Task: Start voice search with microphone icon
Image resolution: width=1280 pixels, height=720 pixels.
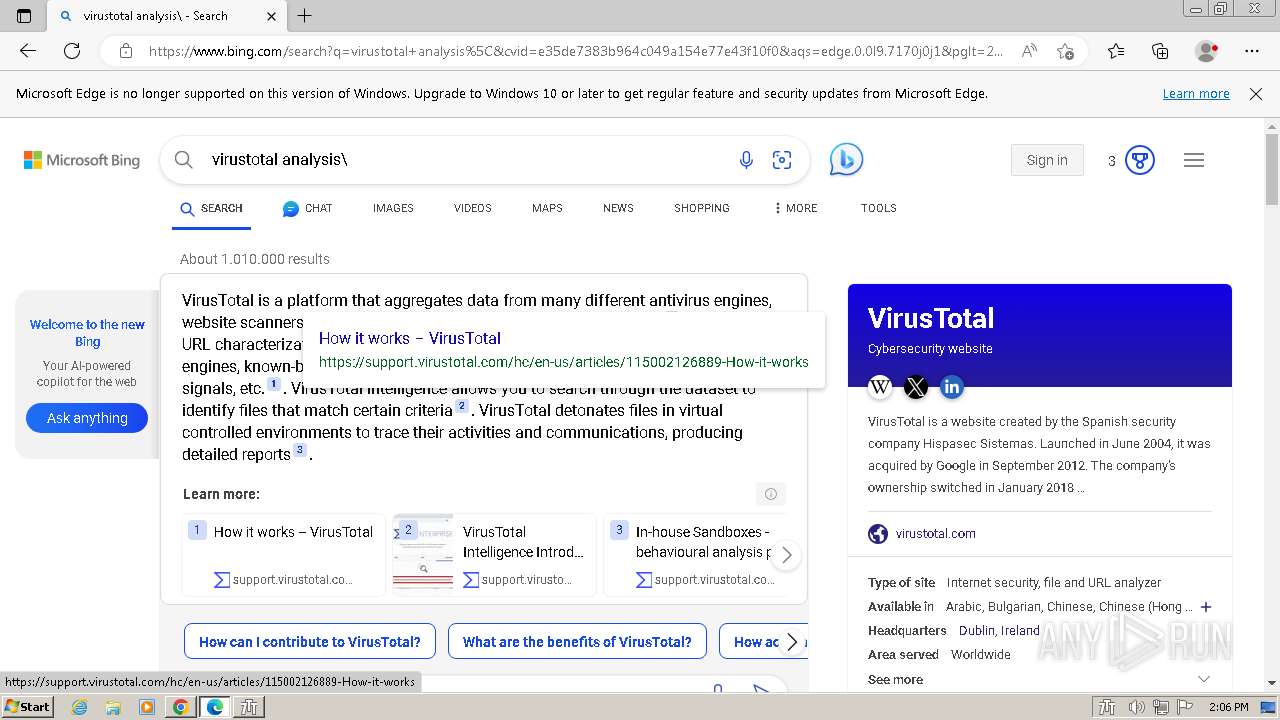Action: (x=746, y=160)
